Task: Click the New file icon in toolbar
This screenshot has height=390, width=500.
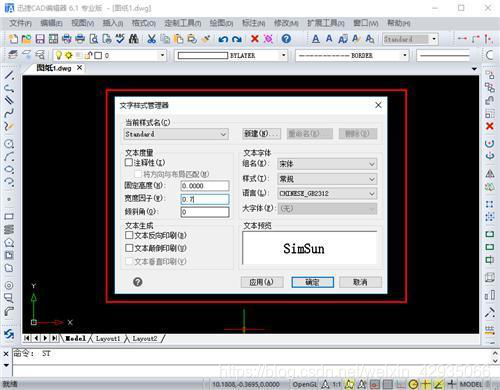Action: click(x=13, y=39)
